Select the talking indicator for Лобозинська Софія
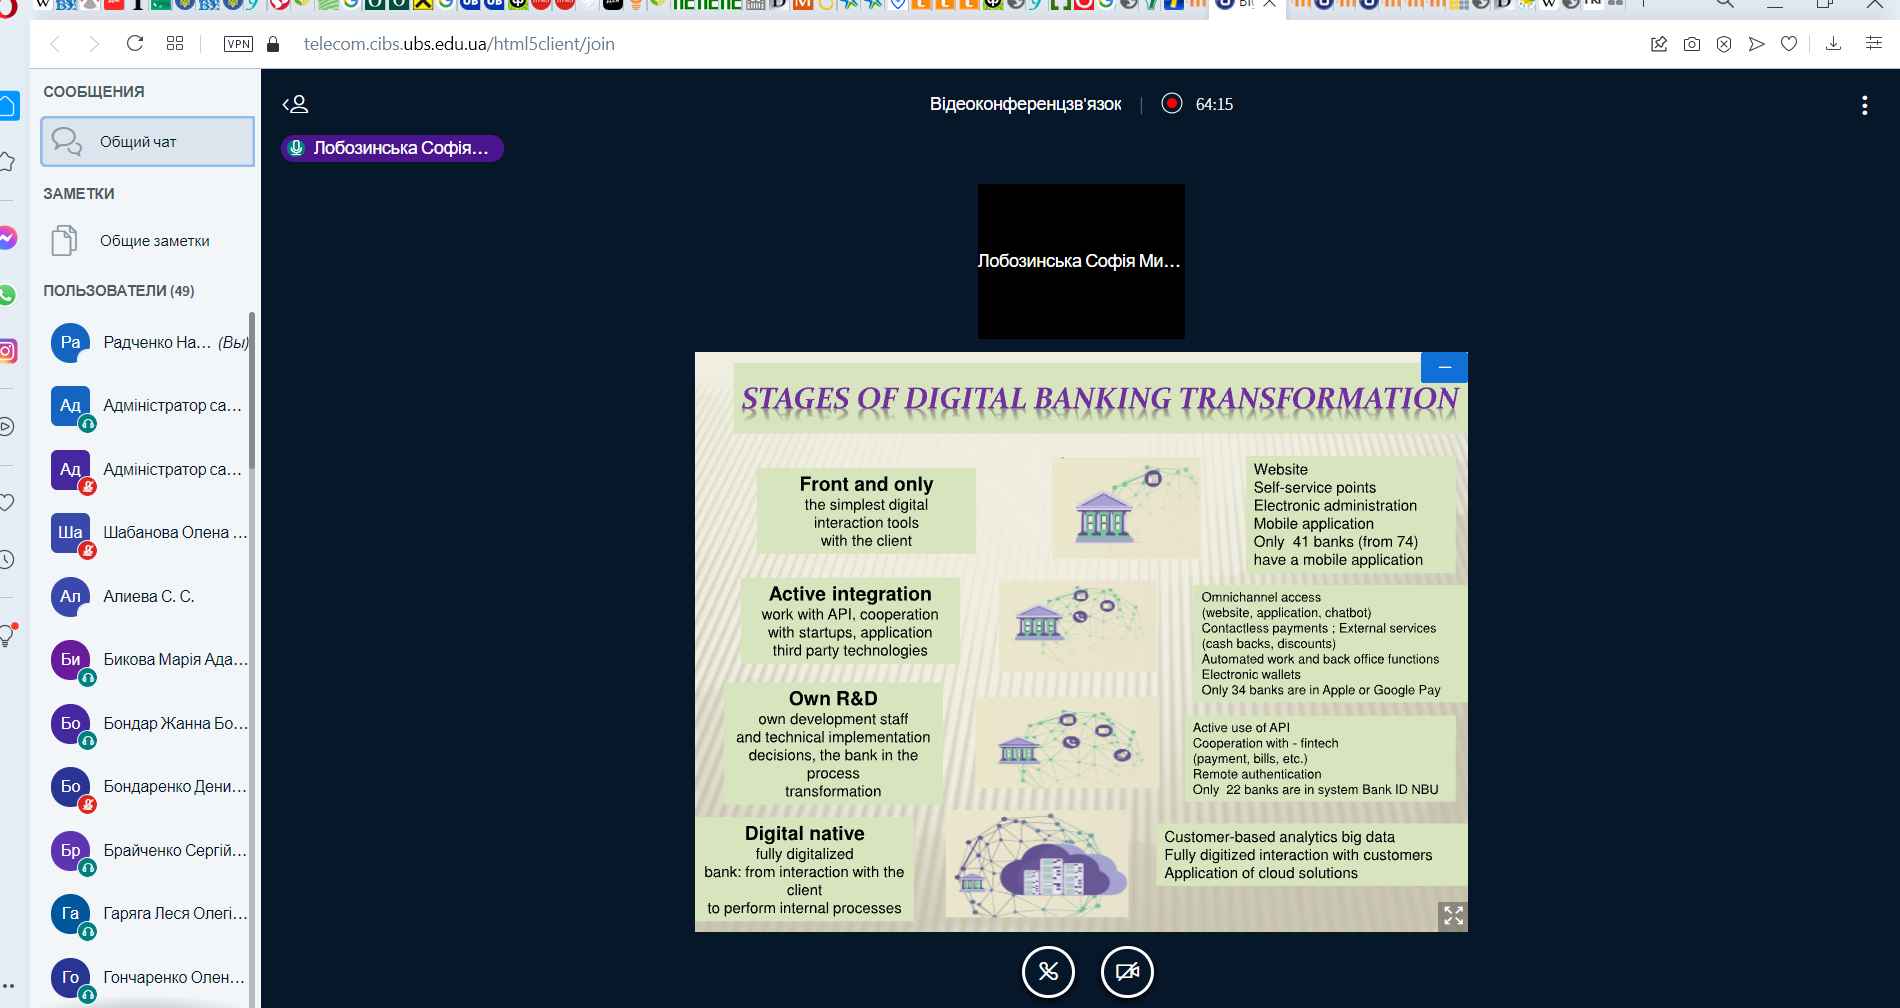The width and height of the screenshot is (1900, 1008). [x=392, y=148]
